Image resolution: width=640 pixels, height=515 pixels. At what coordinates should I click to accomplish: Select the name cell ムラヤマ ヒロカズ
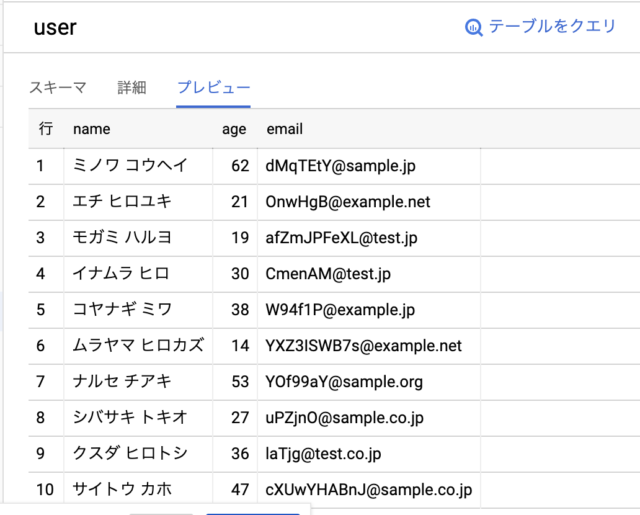click(138, 345)
